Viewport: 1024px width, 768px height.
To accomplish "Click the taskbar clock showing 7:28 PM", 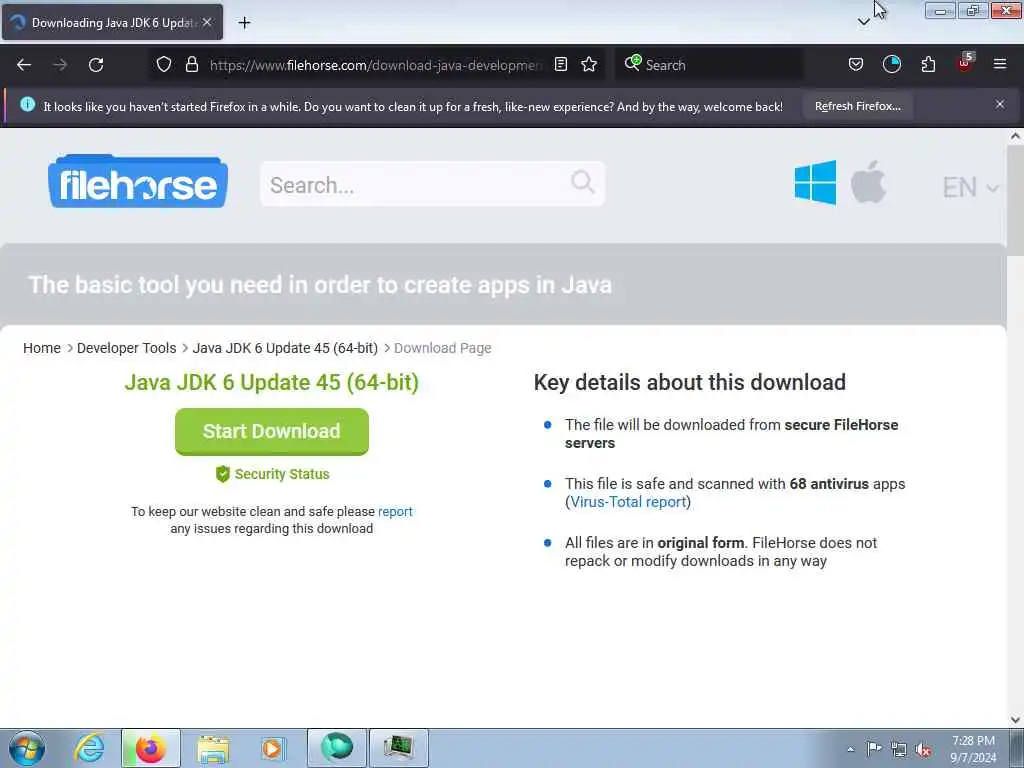I will click(973, 749).
